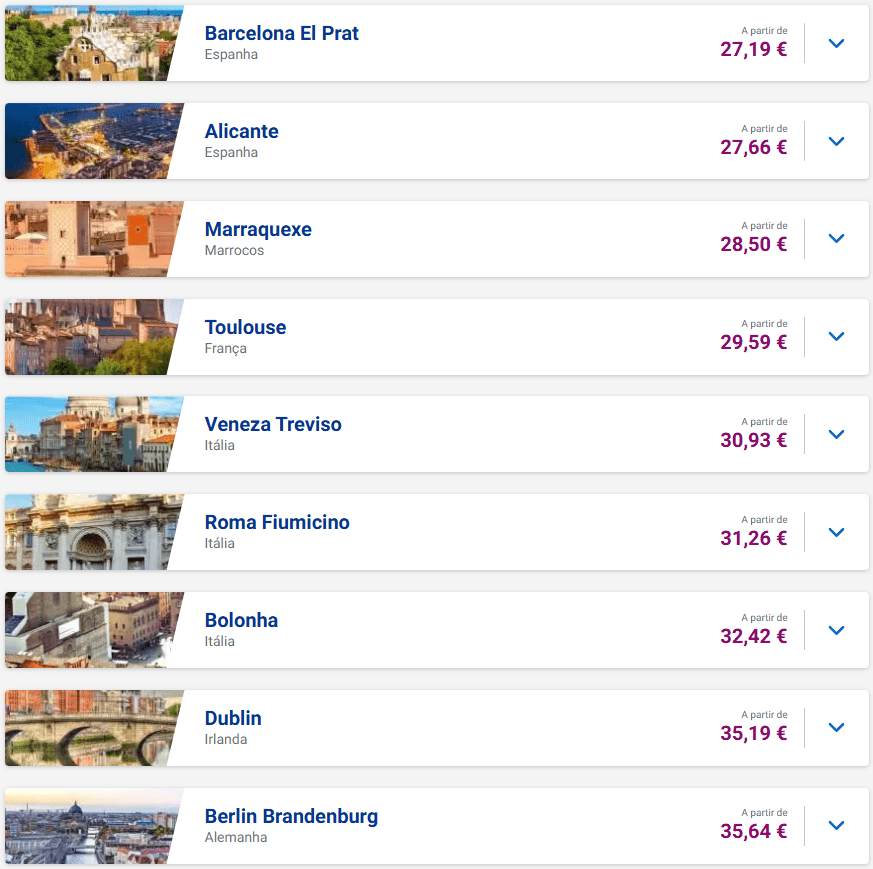
Task: Click the 27,19 € price for Barcelona
Action: point(753,49)
